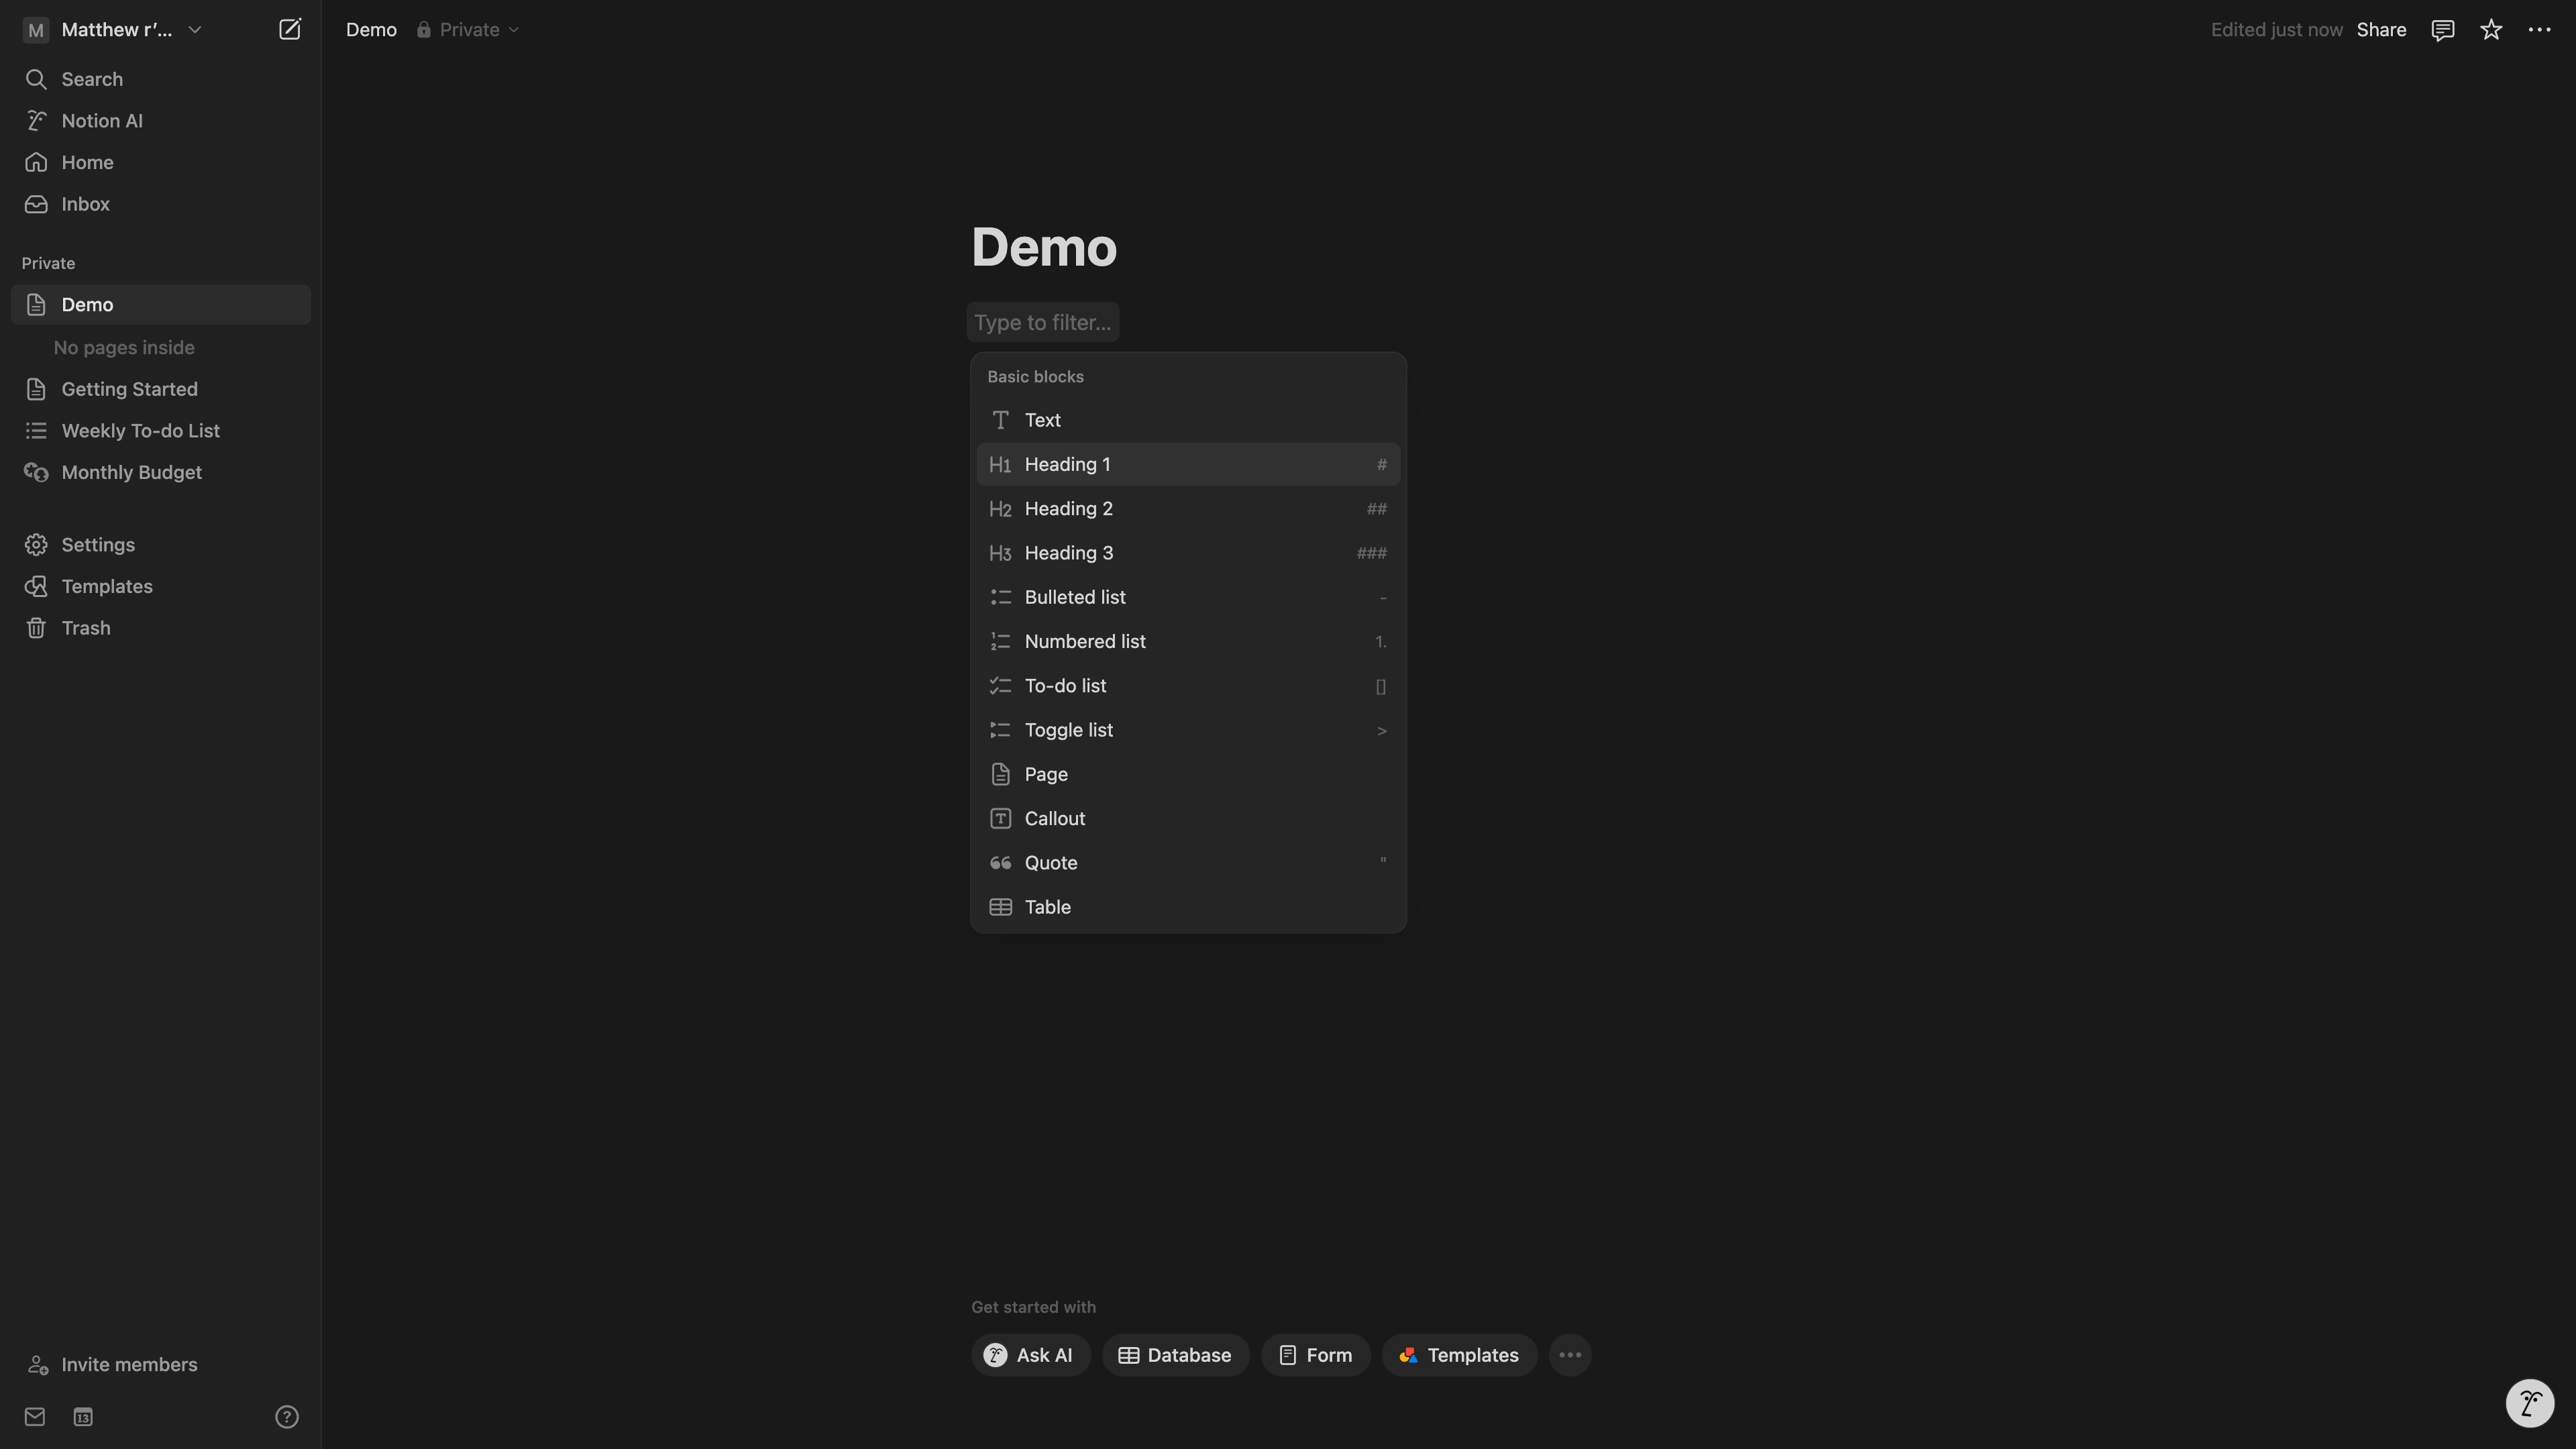Select the Text block
The image size is (2576, 1449).
(x=1188, y=420)
